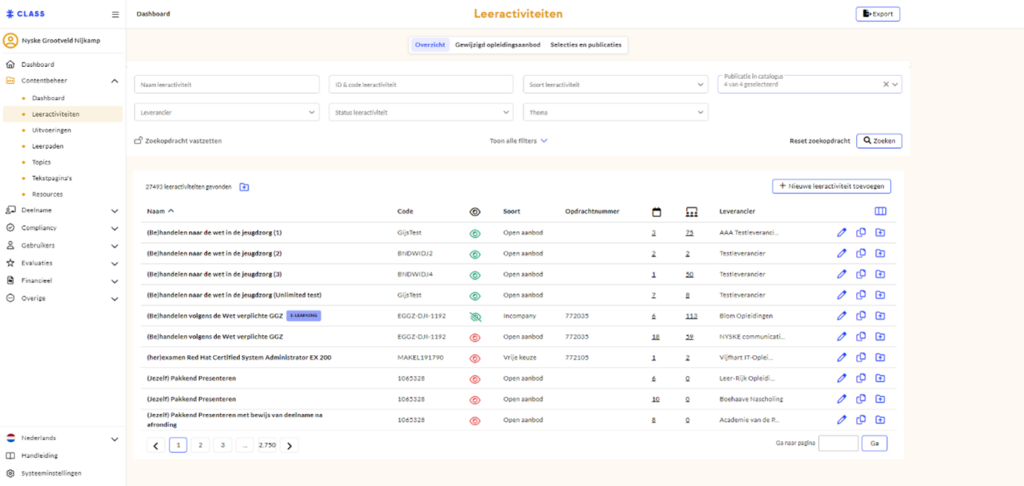Click the Naam leeractiviteit input field
The width and height of the screenshot is (1024, 486).
[227, 85]
